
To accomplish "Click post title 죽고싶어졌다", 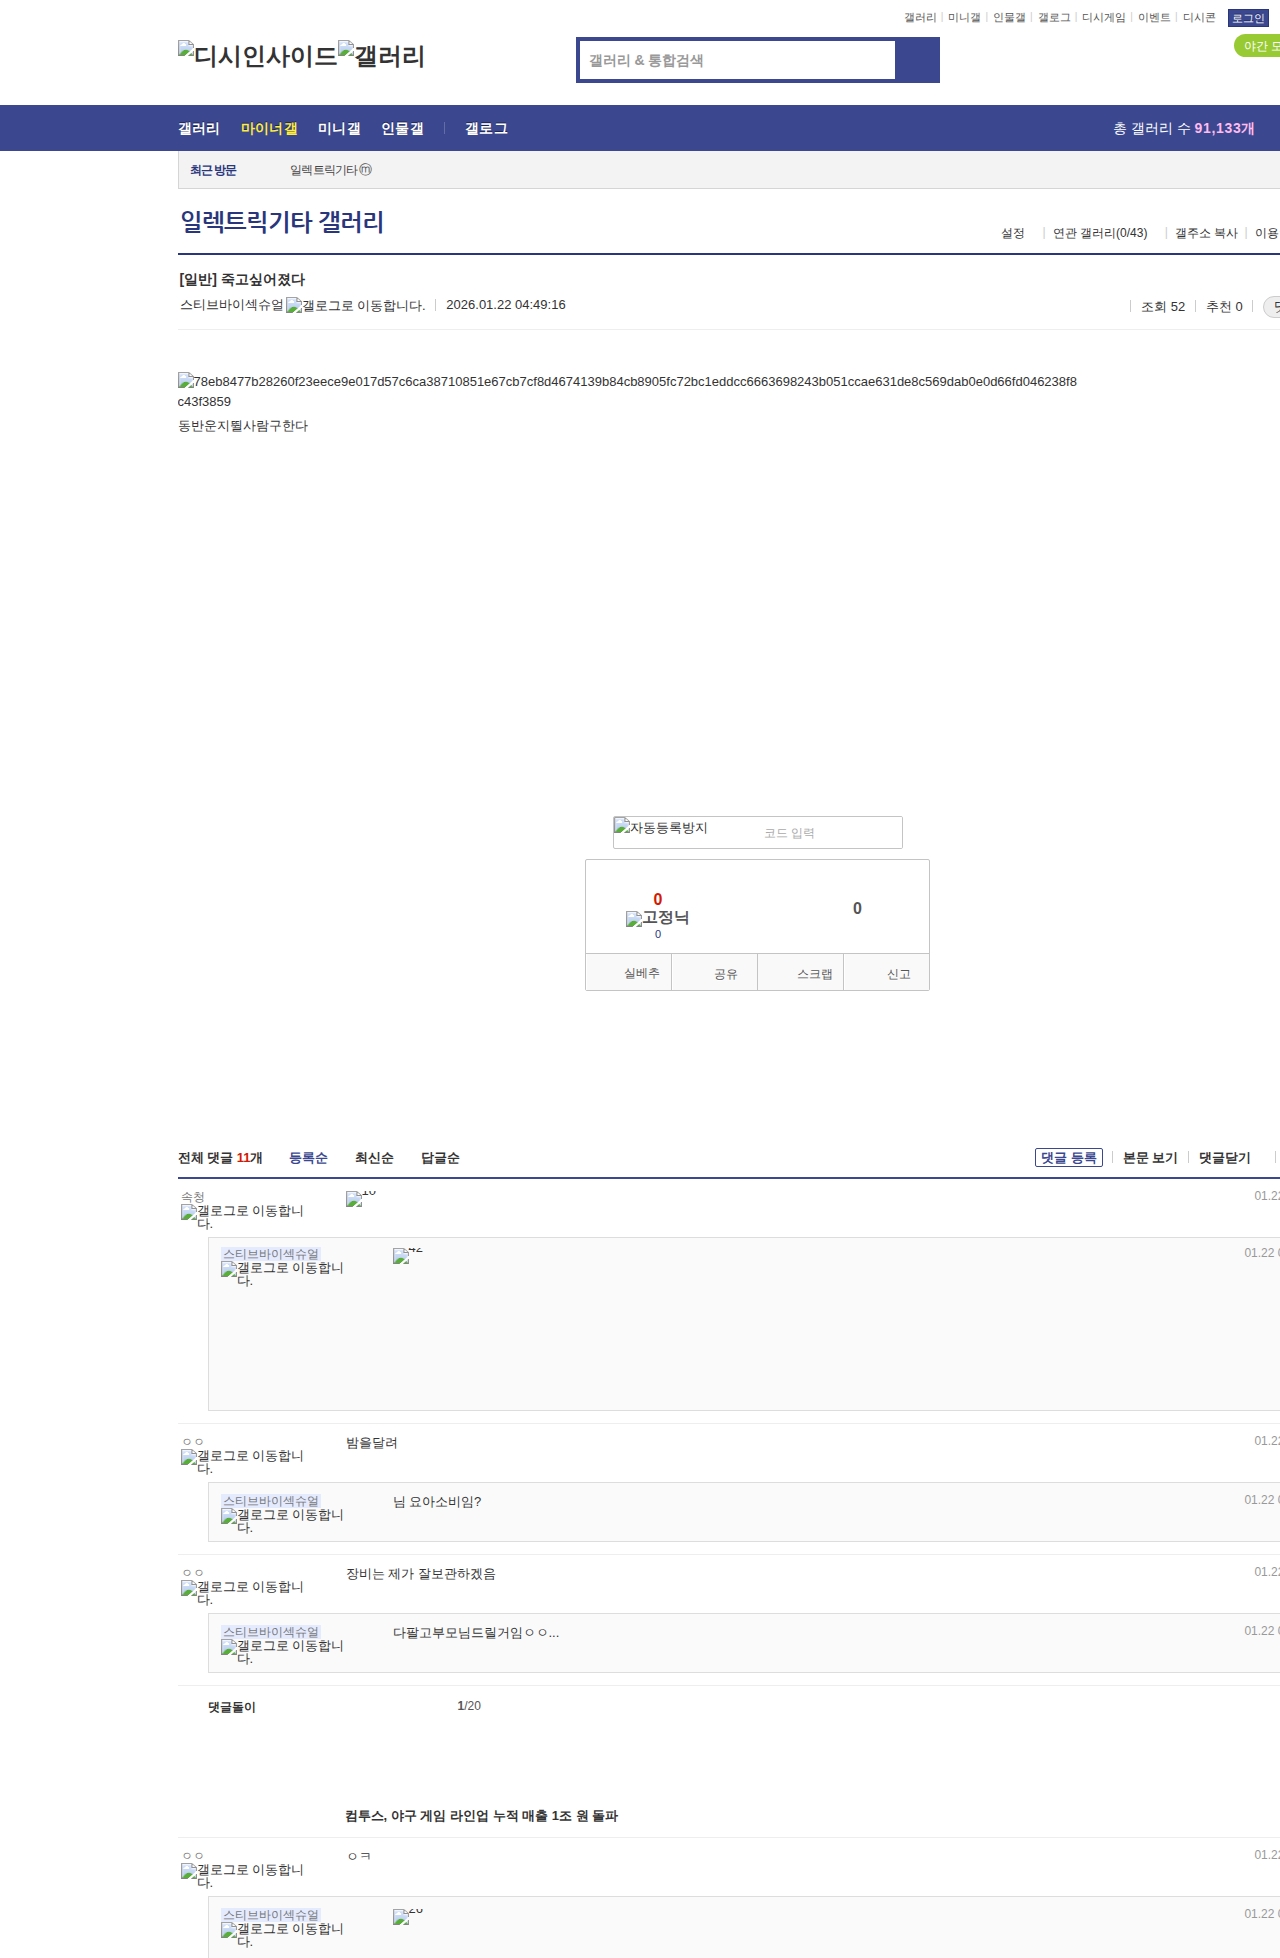I will (263, 280).
